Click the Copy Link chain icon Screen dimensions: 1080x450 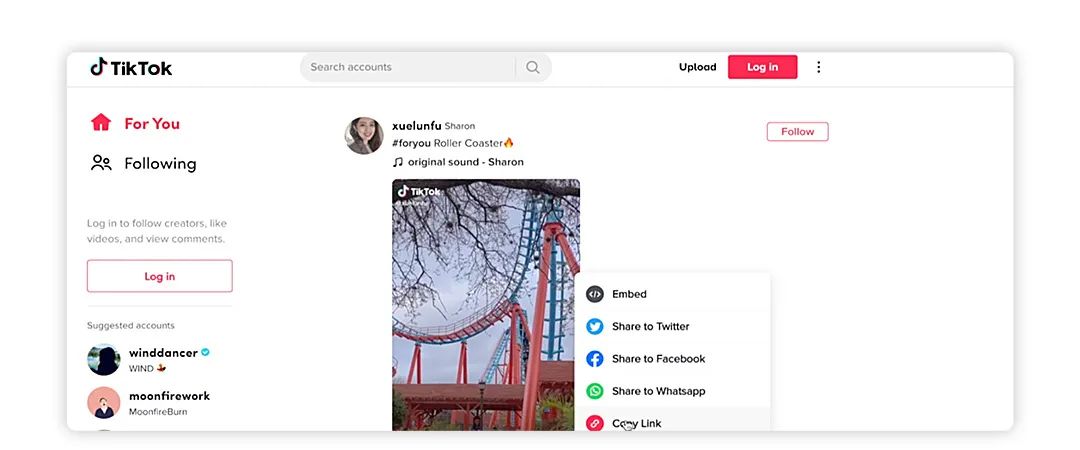pyautogui.click(x=594, y=423)
